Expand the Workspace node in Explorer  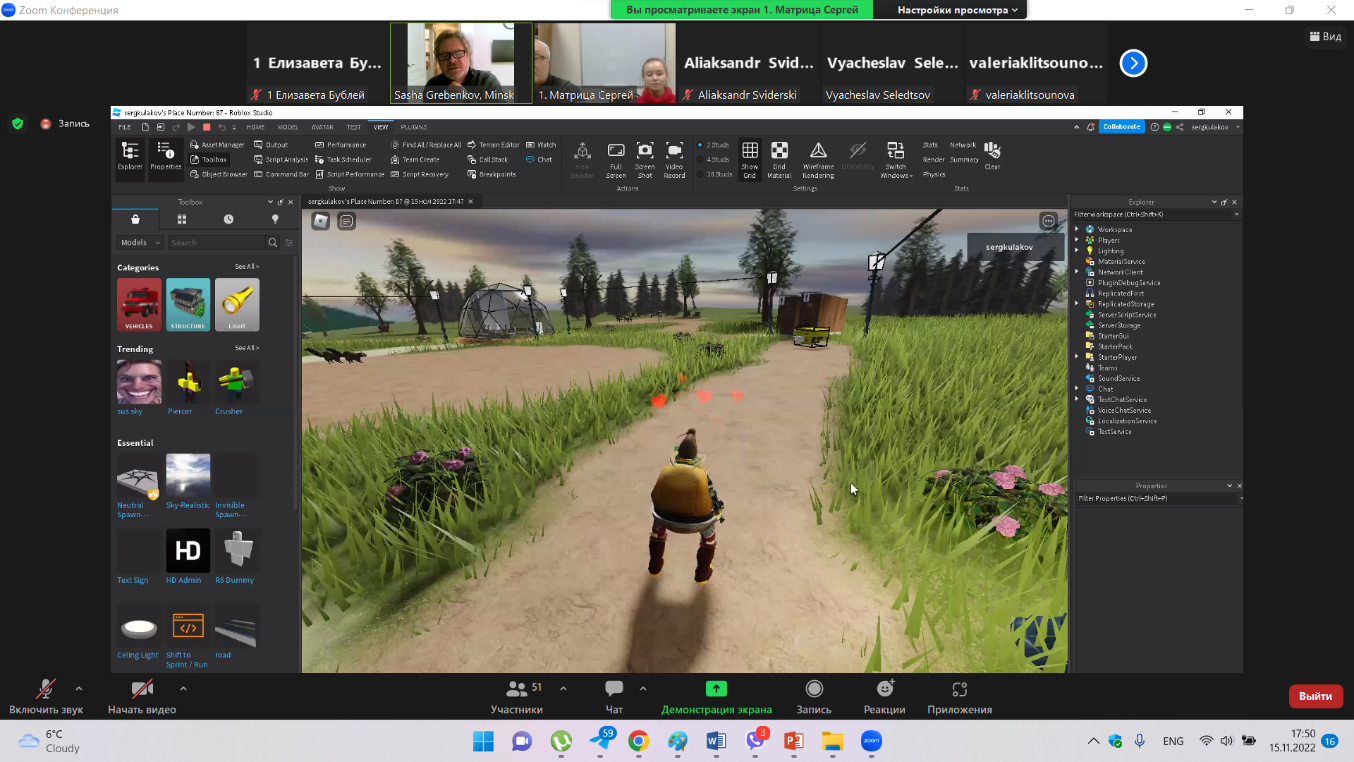click(1077, 230)
